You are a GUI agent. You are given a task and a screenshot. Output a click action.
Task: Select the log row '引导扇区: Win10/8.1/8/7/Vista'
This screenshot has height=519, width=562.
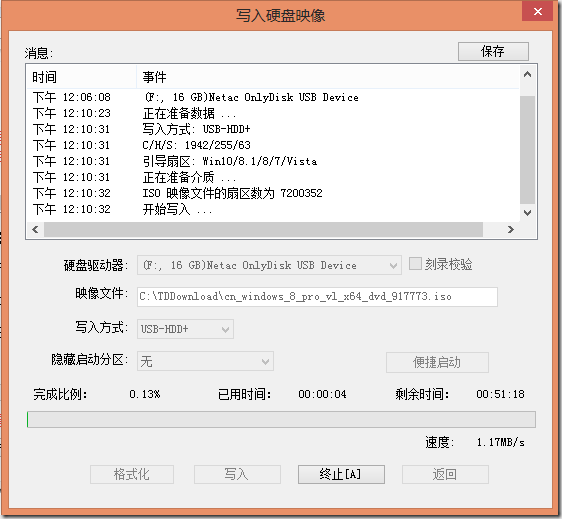tap(273, 161)
